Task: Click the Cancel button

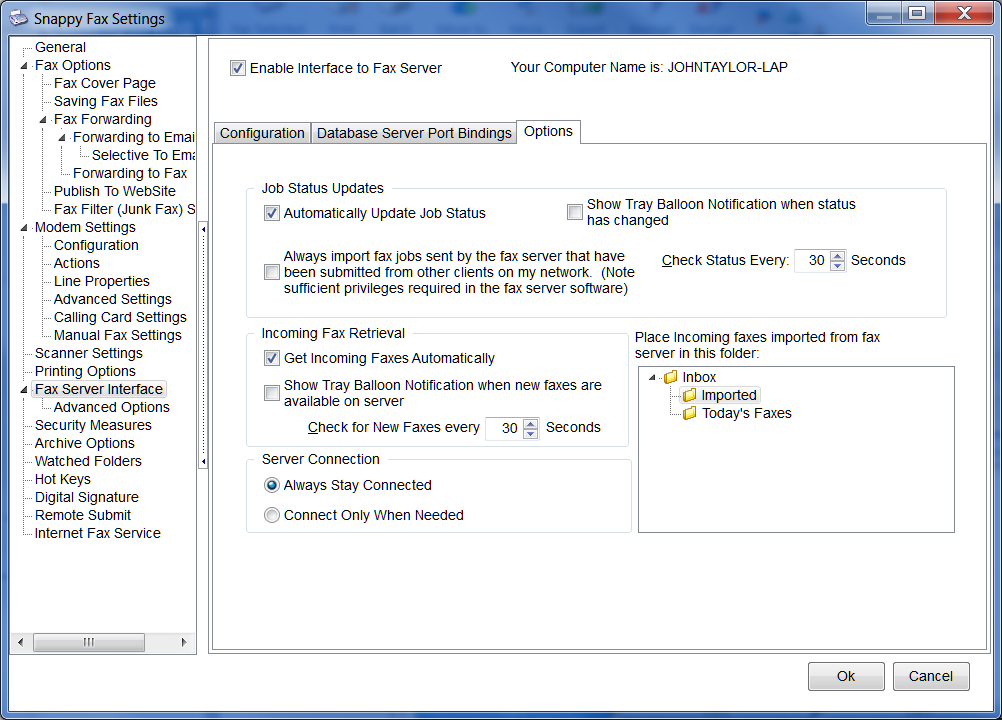Action: click(930, 676)
